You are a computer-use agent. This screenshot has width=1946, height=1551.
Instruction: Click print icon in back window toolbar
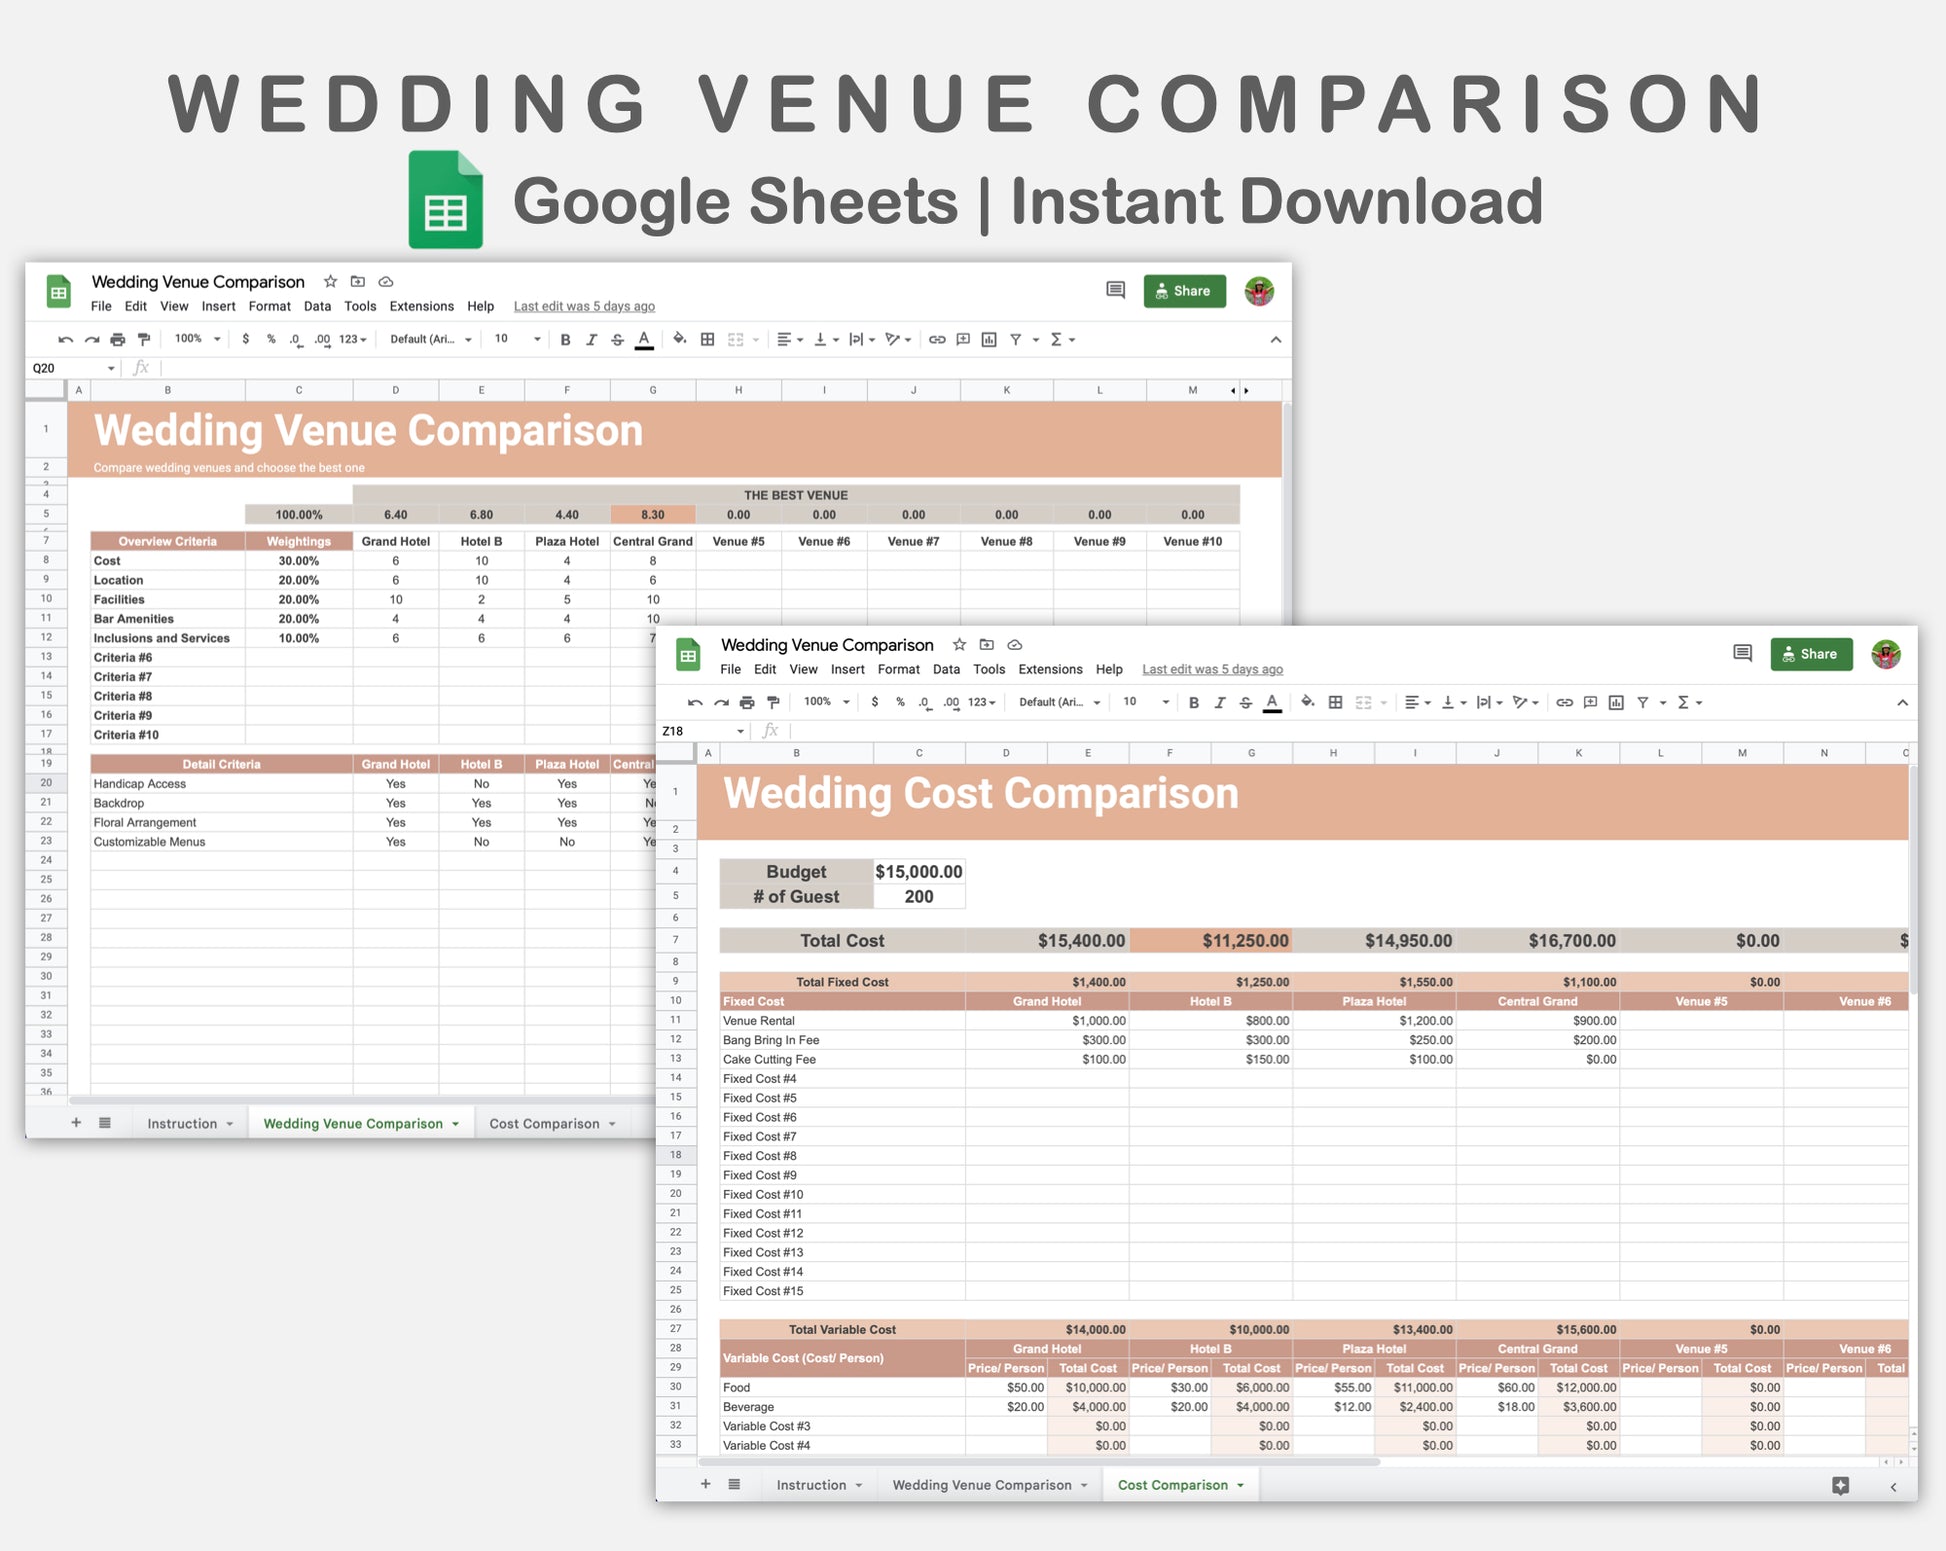point(118,340)
